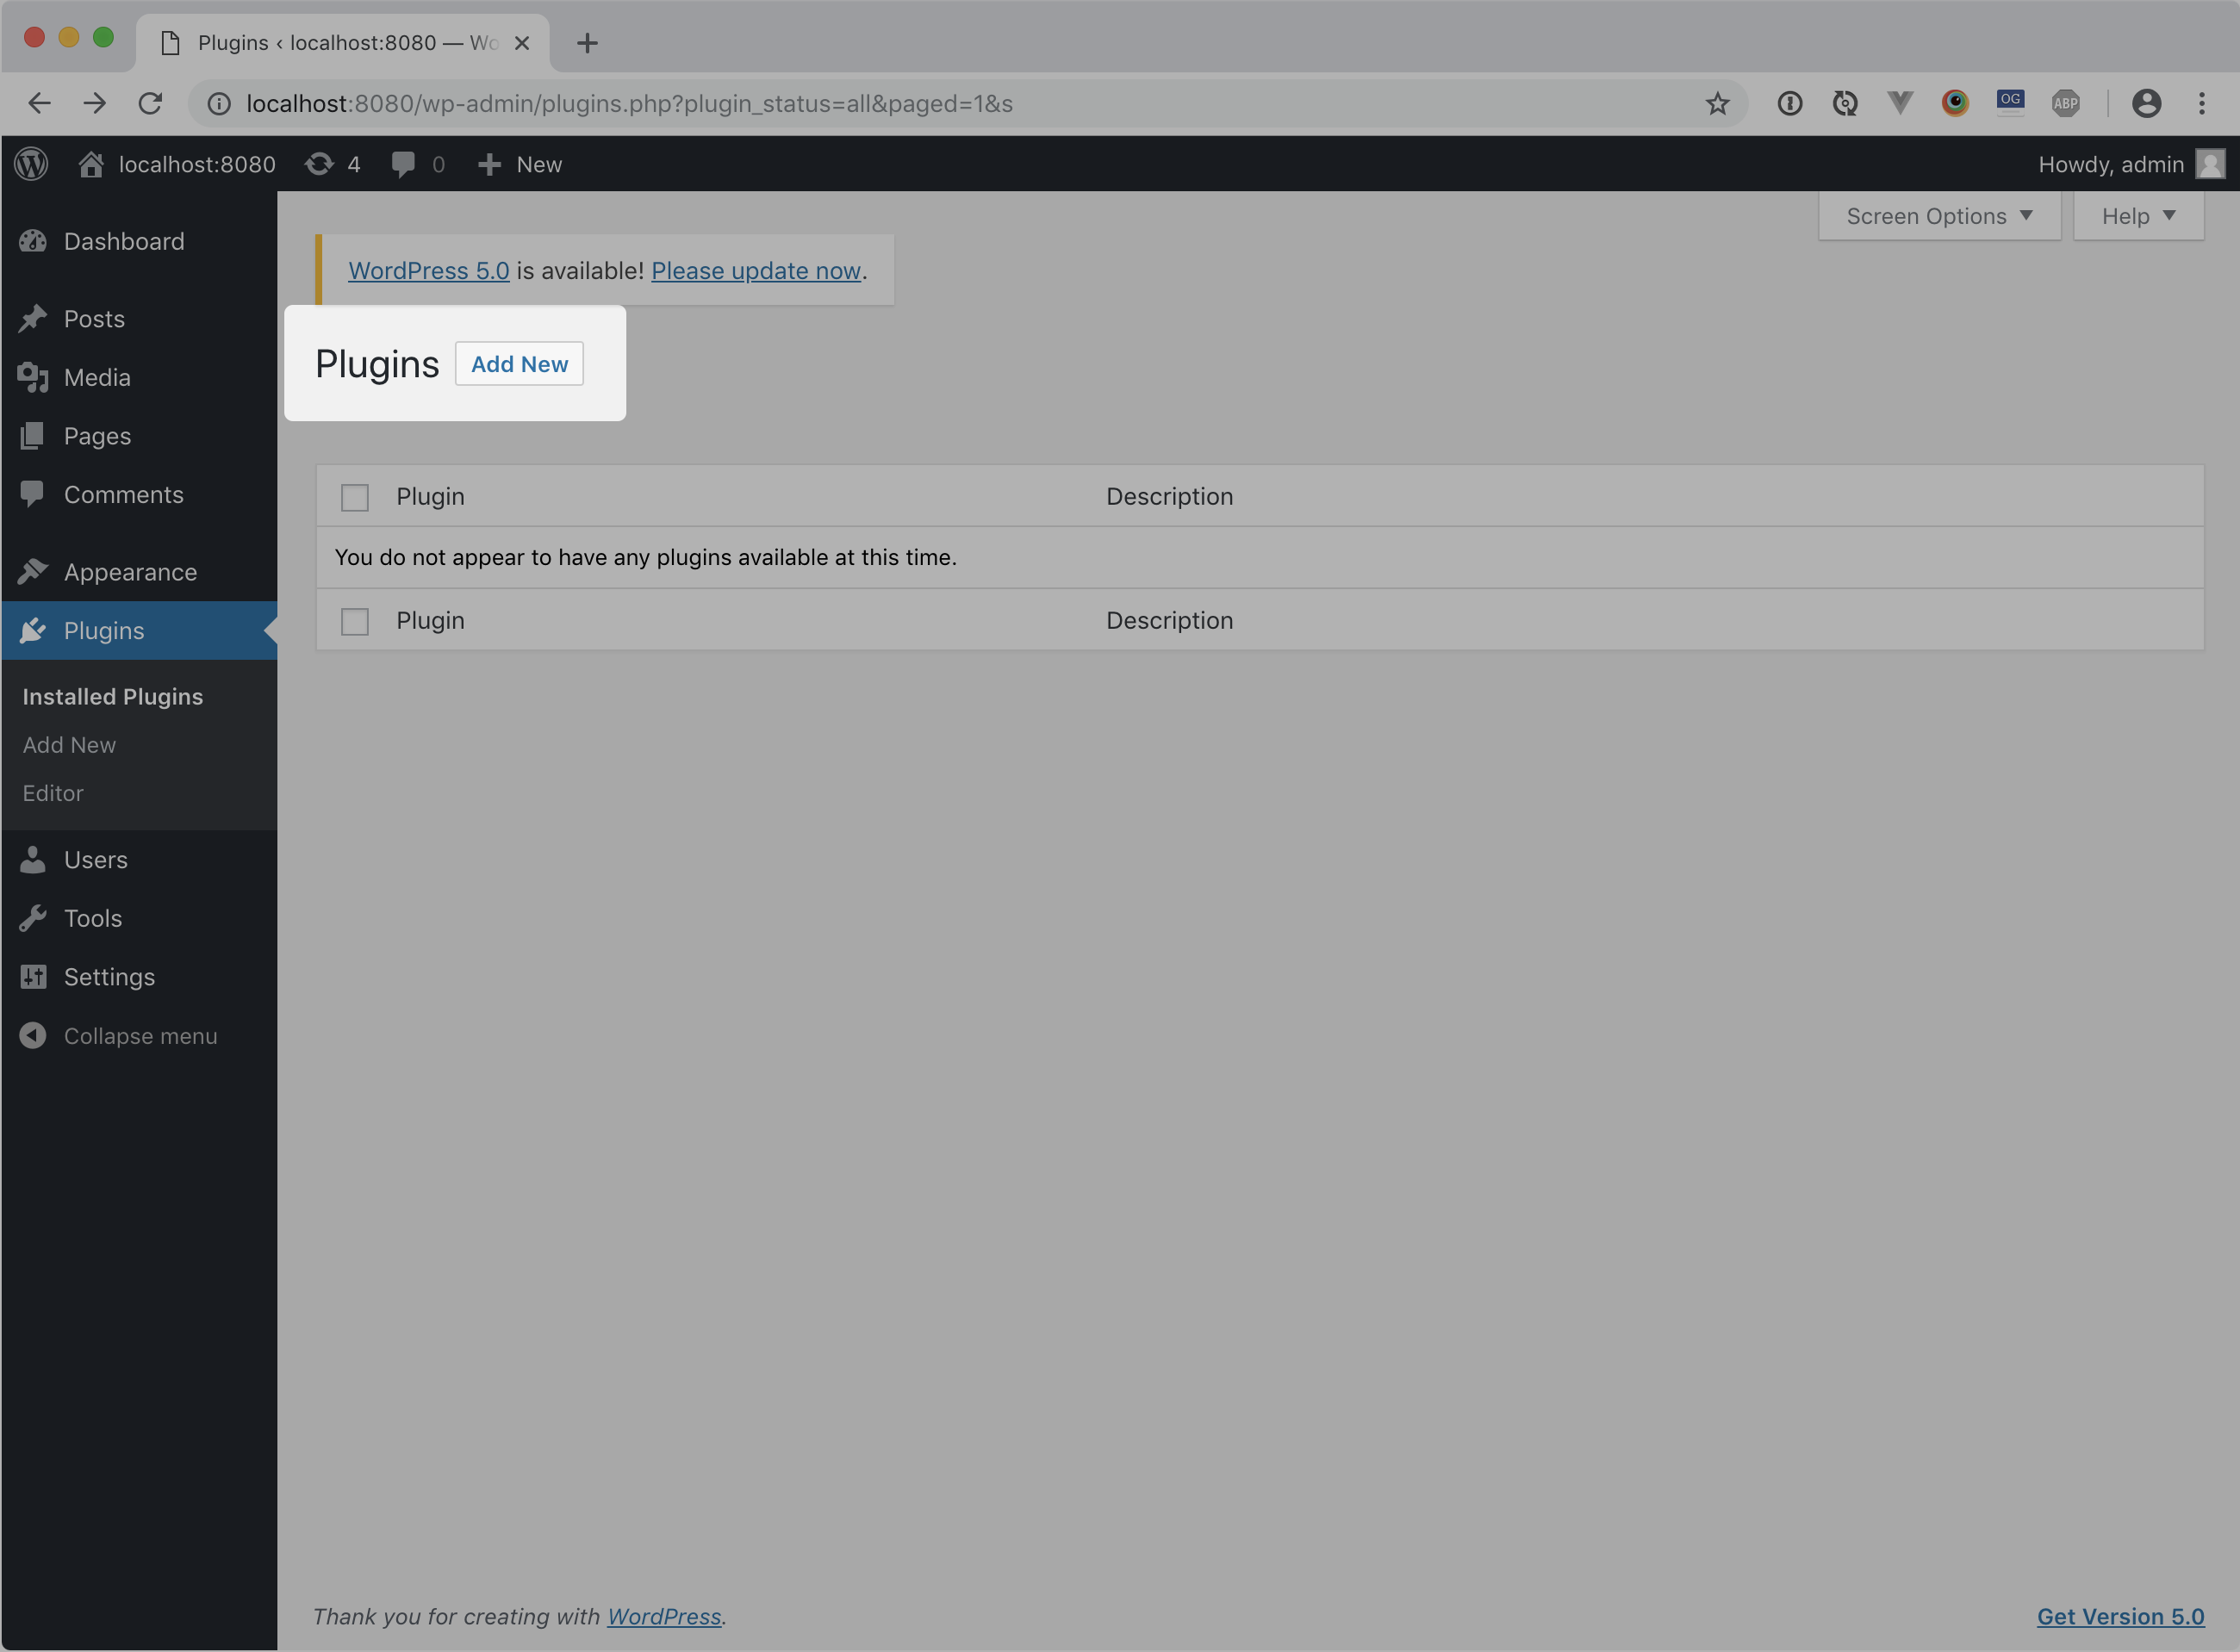
Task: Expand the Screen Options panel
Action: (x=1939, y=216)
